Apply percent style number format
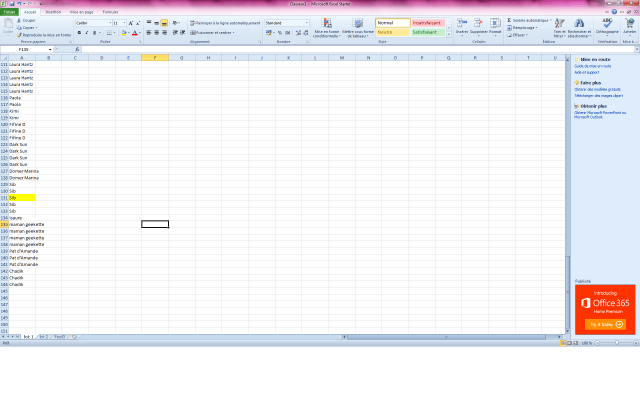 (280, 33)
